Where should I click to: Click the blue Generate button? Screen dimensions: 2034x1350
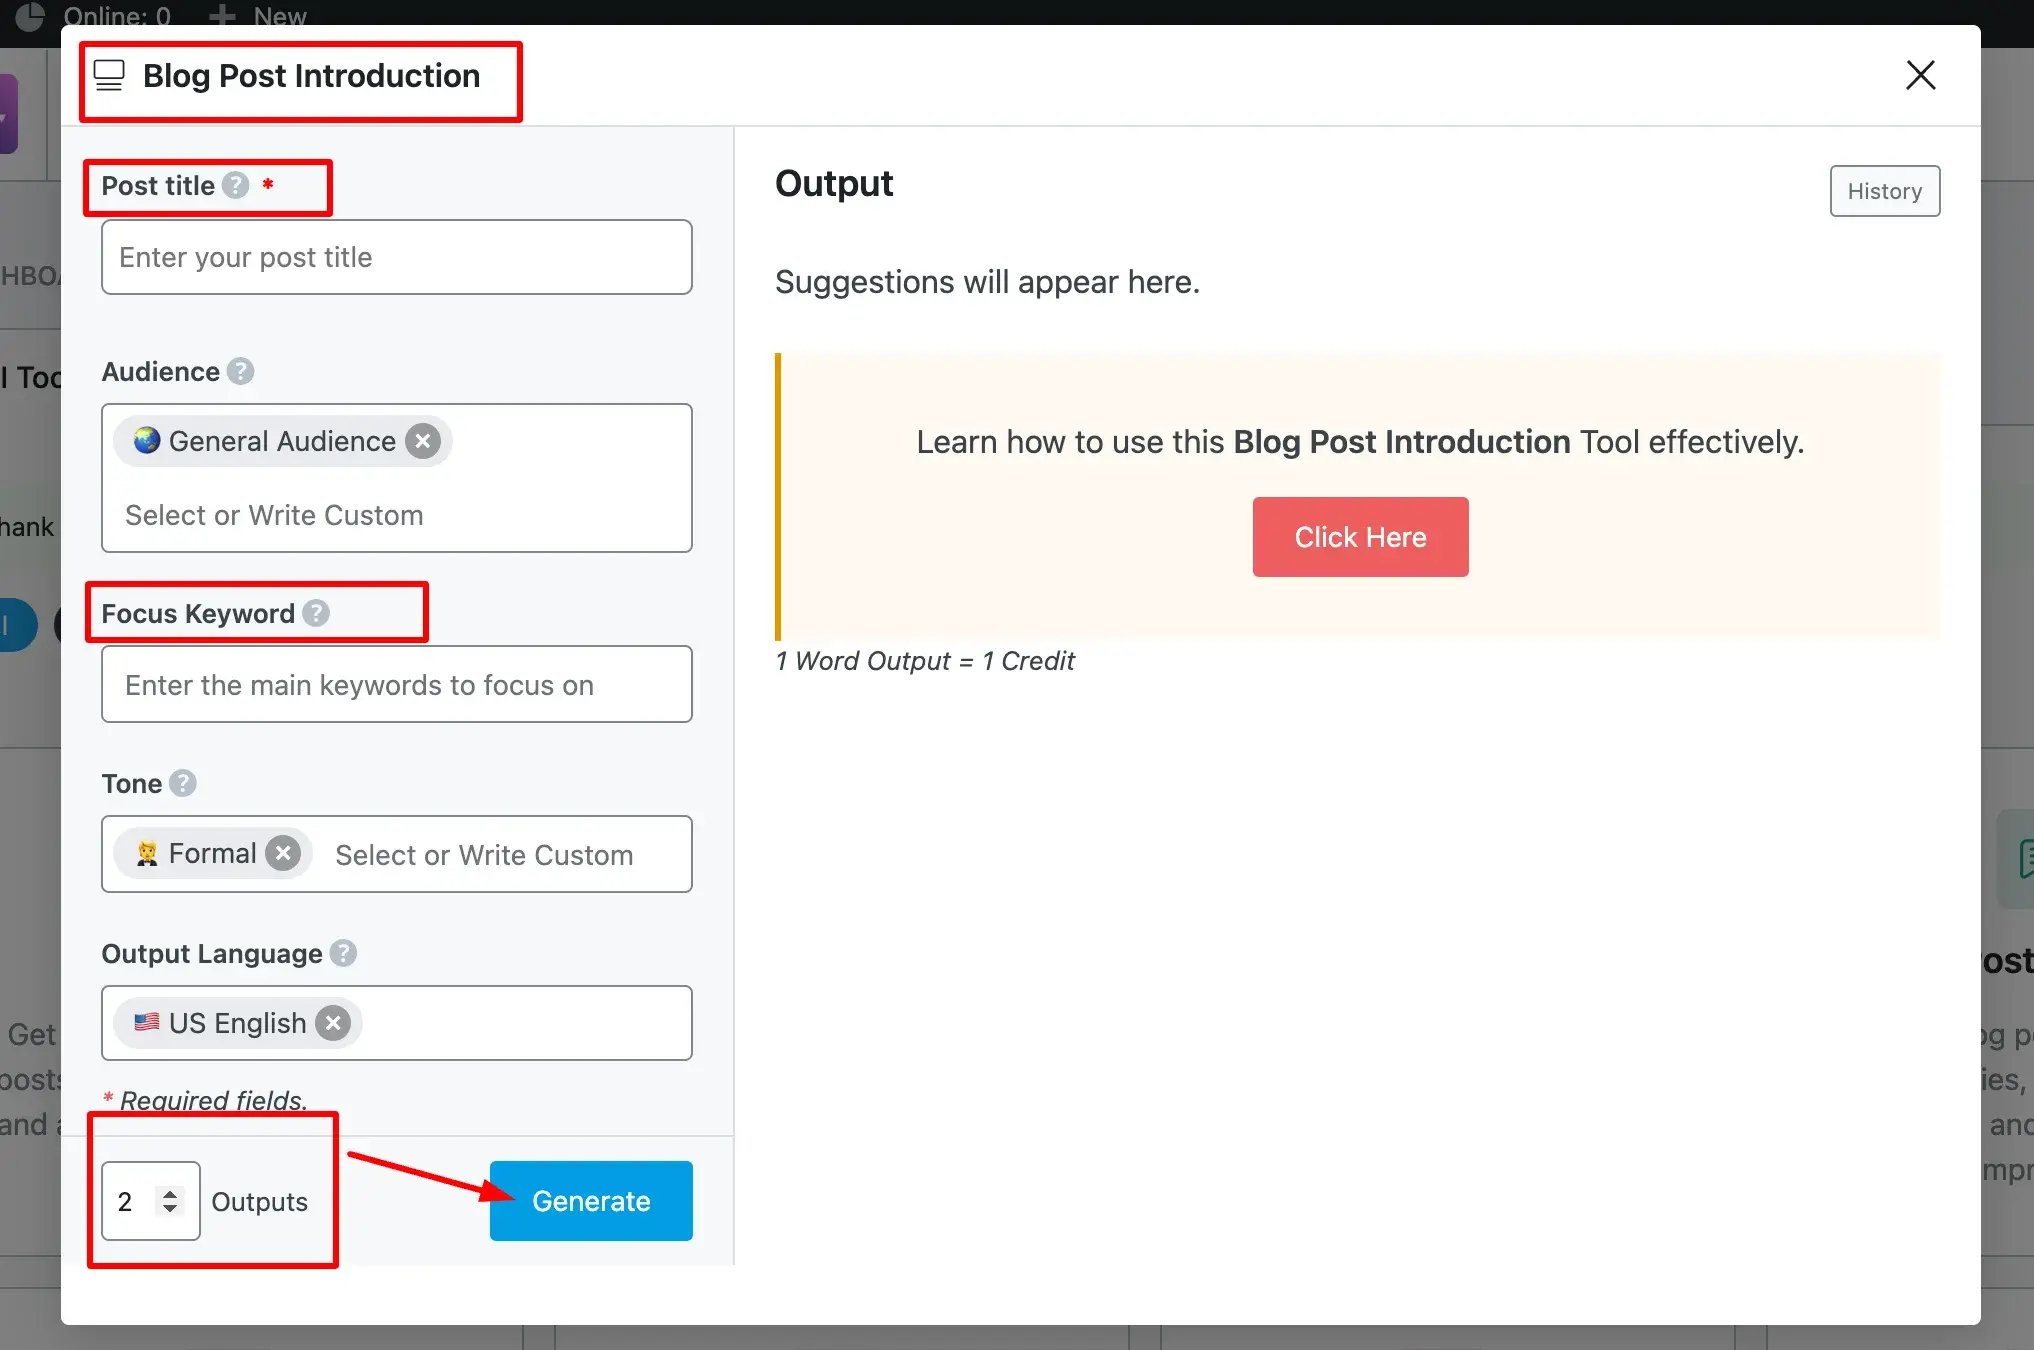coord(591,1201)
